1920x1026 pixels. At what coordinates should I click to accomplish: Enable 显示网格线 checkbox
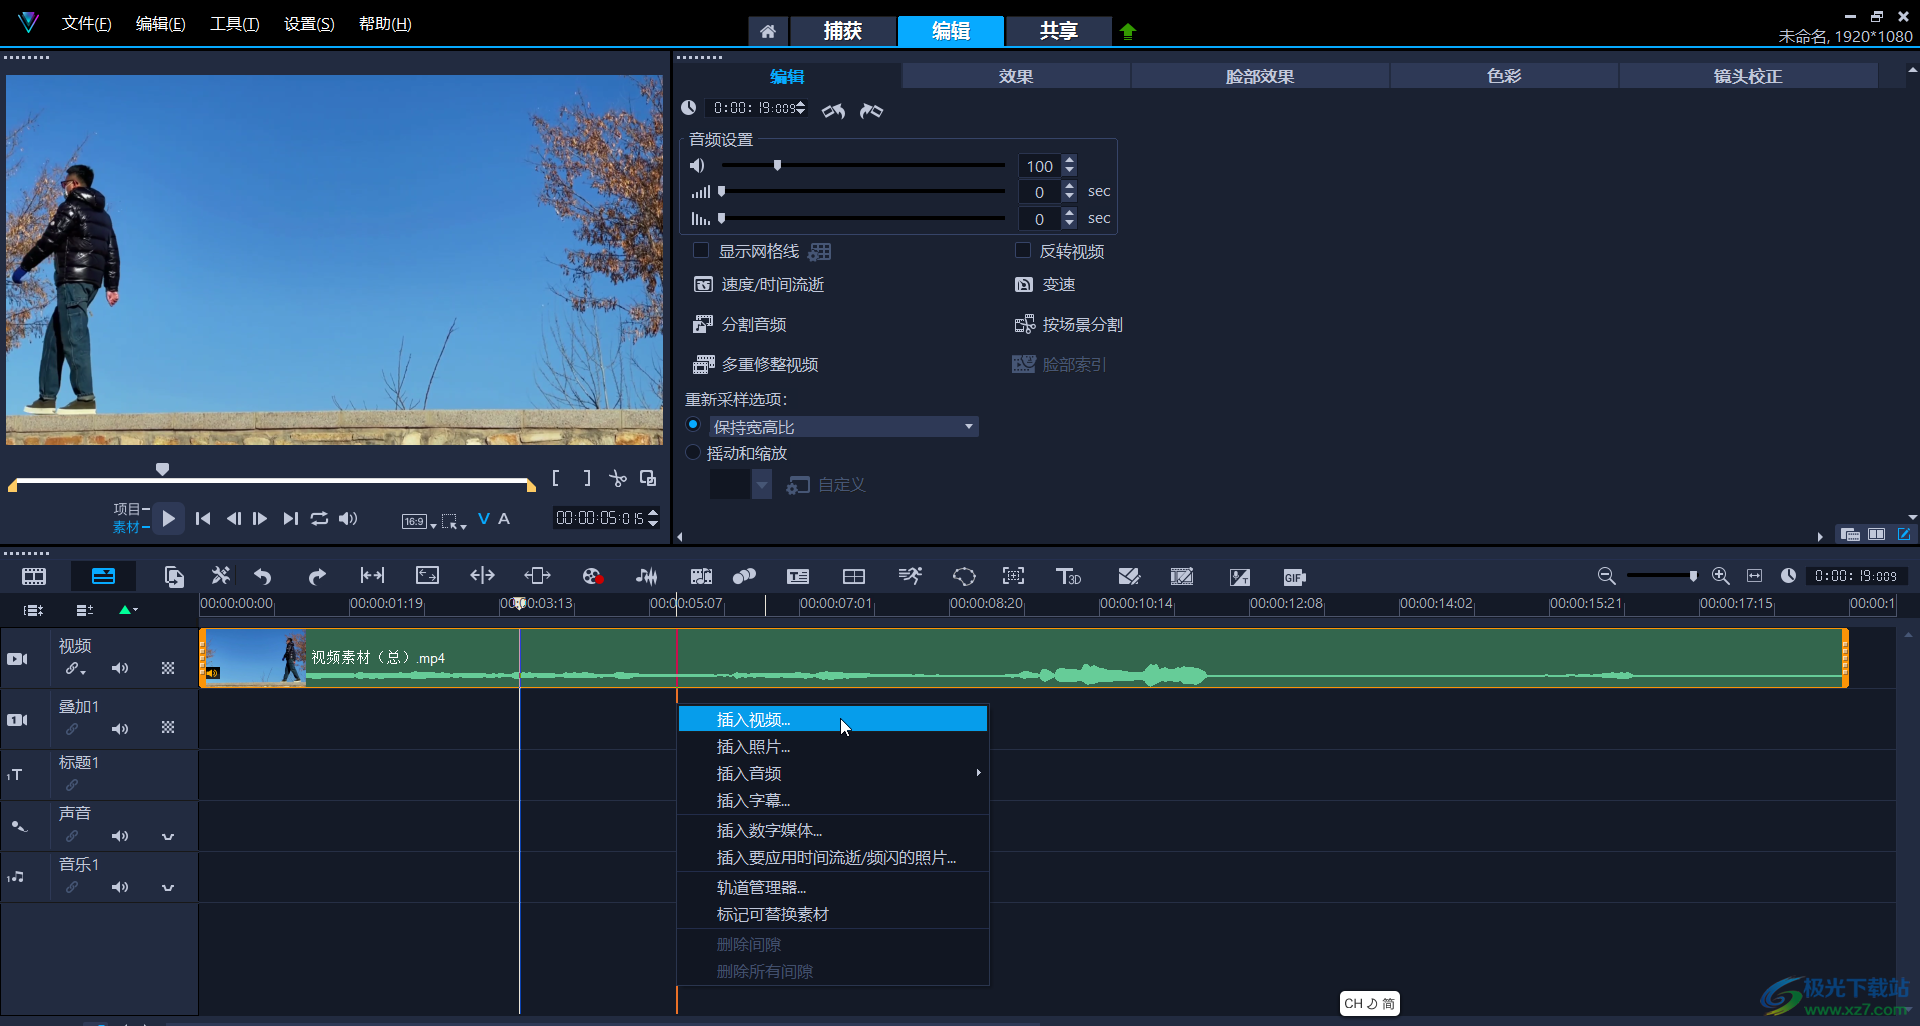pyautogui.click(x=701, y=250)
